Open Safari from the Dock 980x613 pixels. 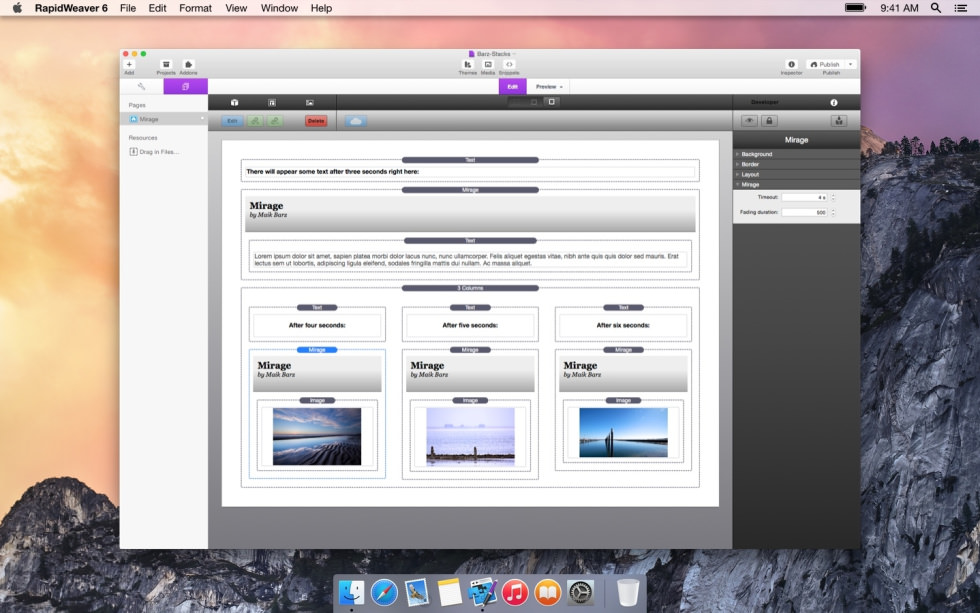[x=384, y=592]
